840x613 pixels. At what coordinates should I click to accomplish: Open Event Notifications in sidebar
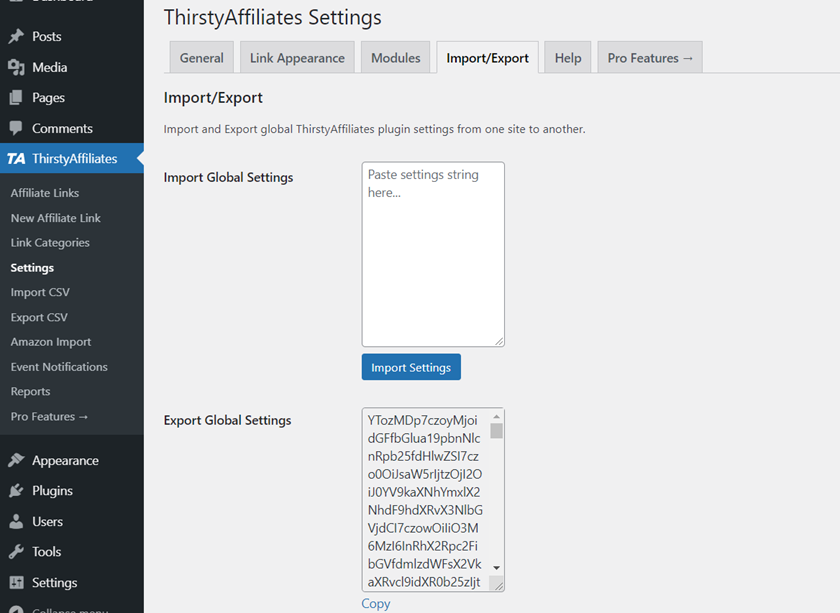pos(59,367)
